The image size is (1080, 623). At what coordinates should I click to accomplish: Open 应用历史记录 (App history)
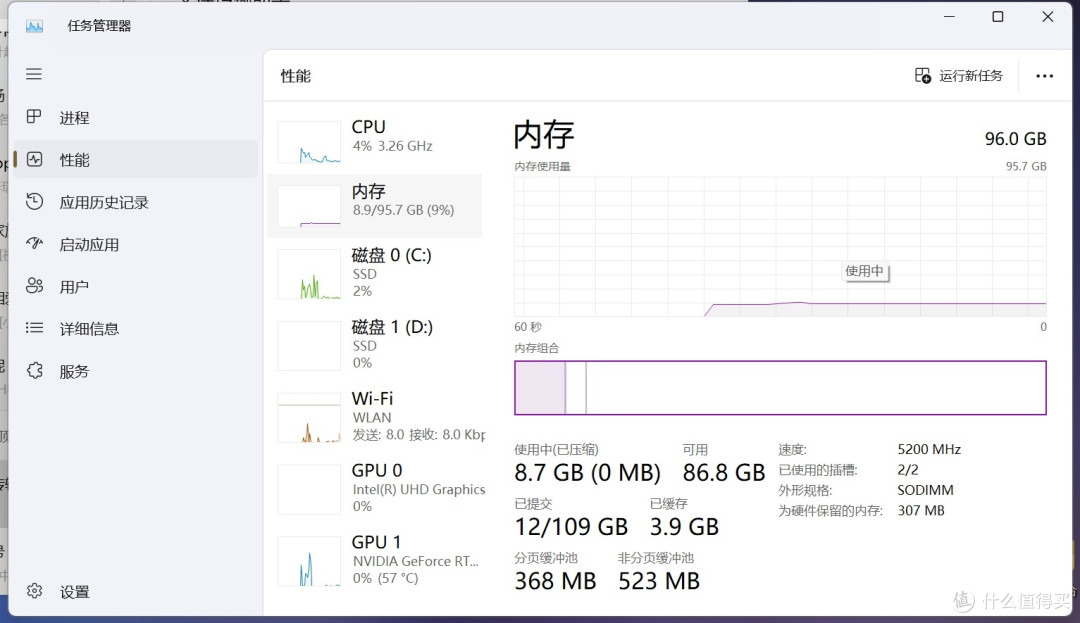(x=103, y=201)
